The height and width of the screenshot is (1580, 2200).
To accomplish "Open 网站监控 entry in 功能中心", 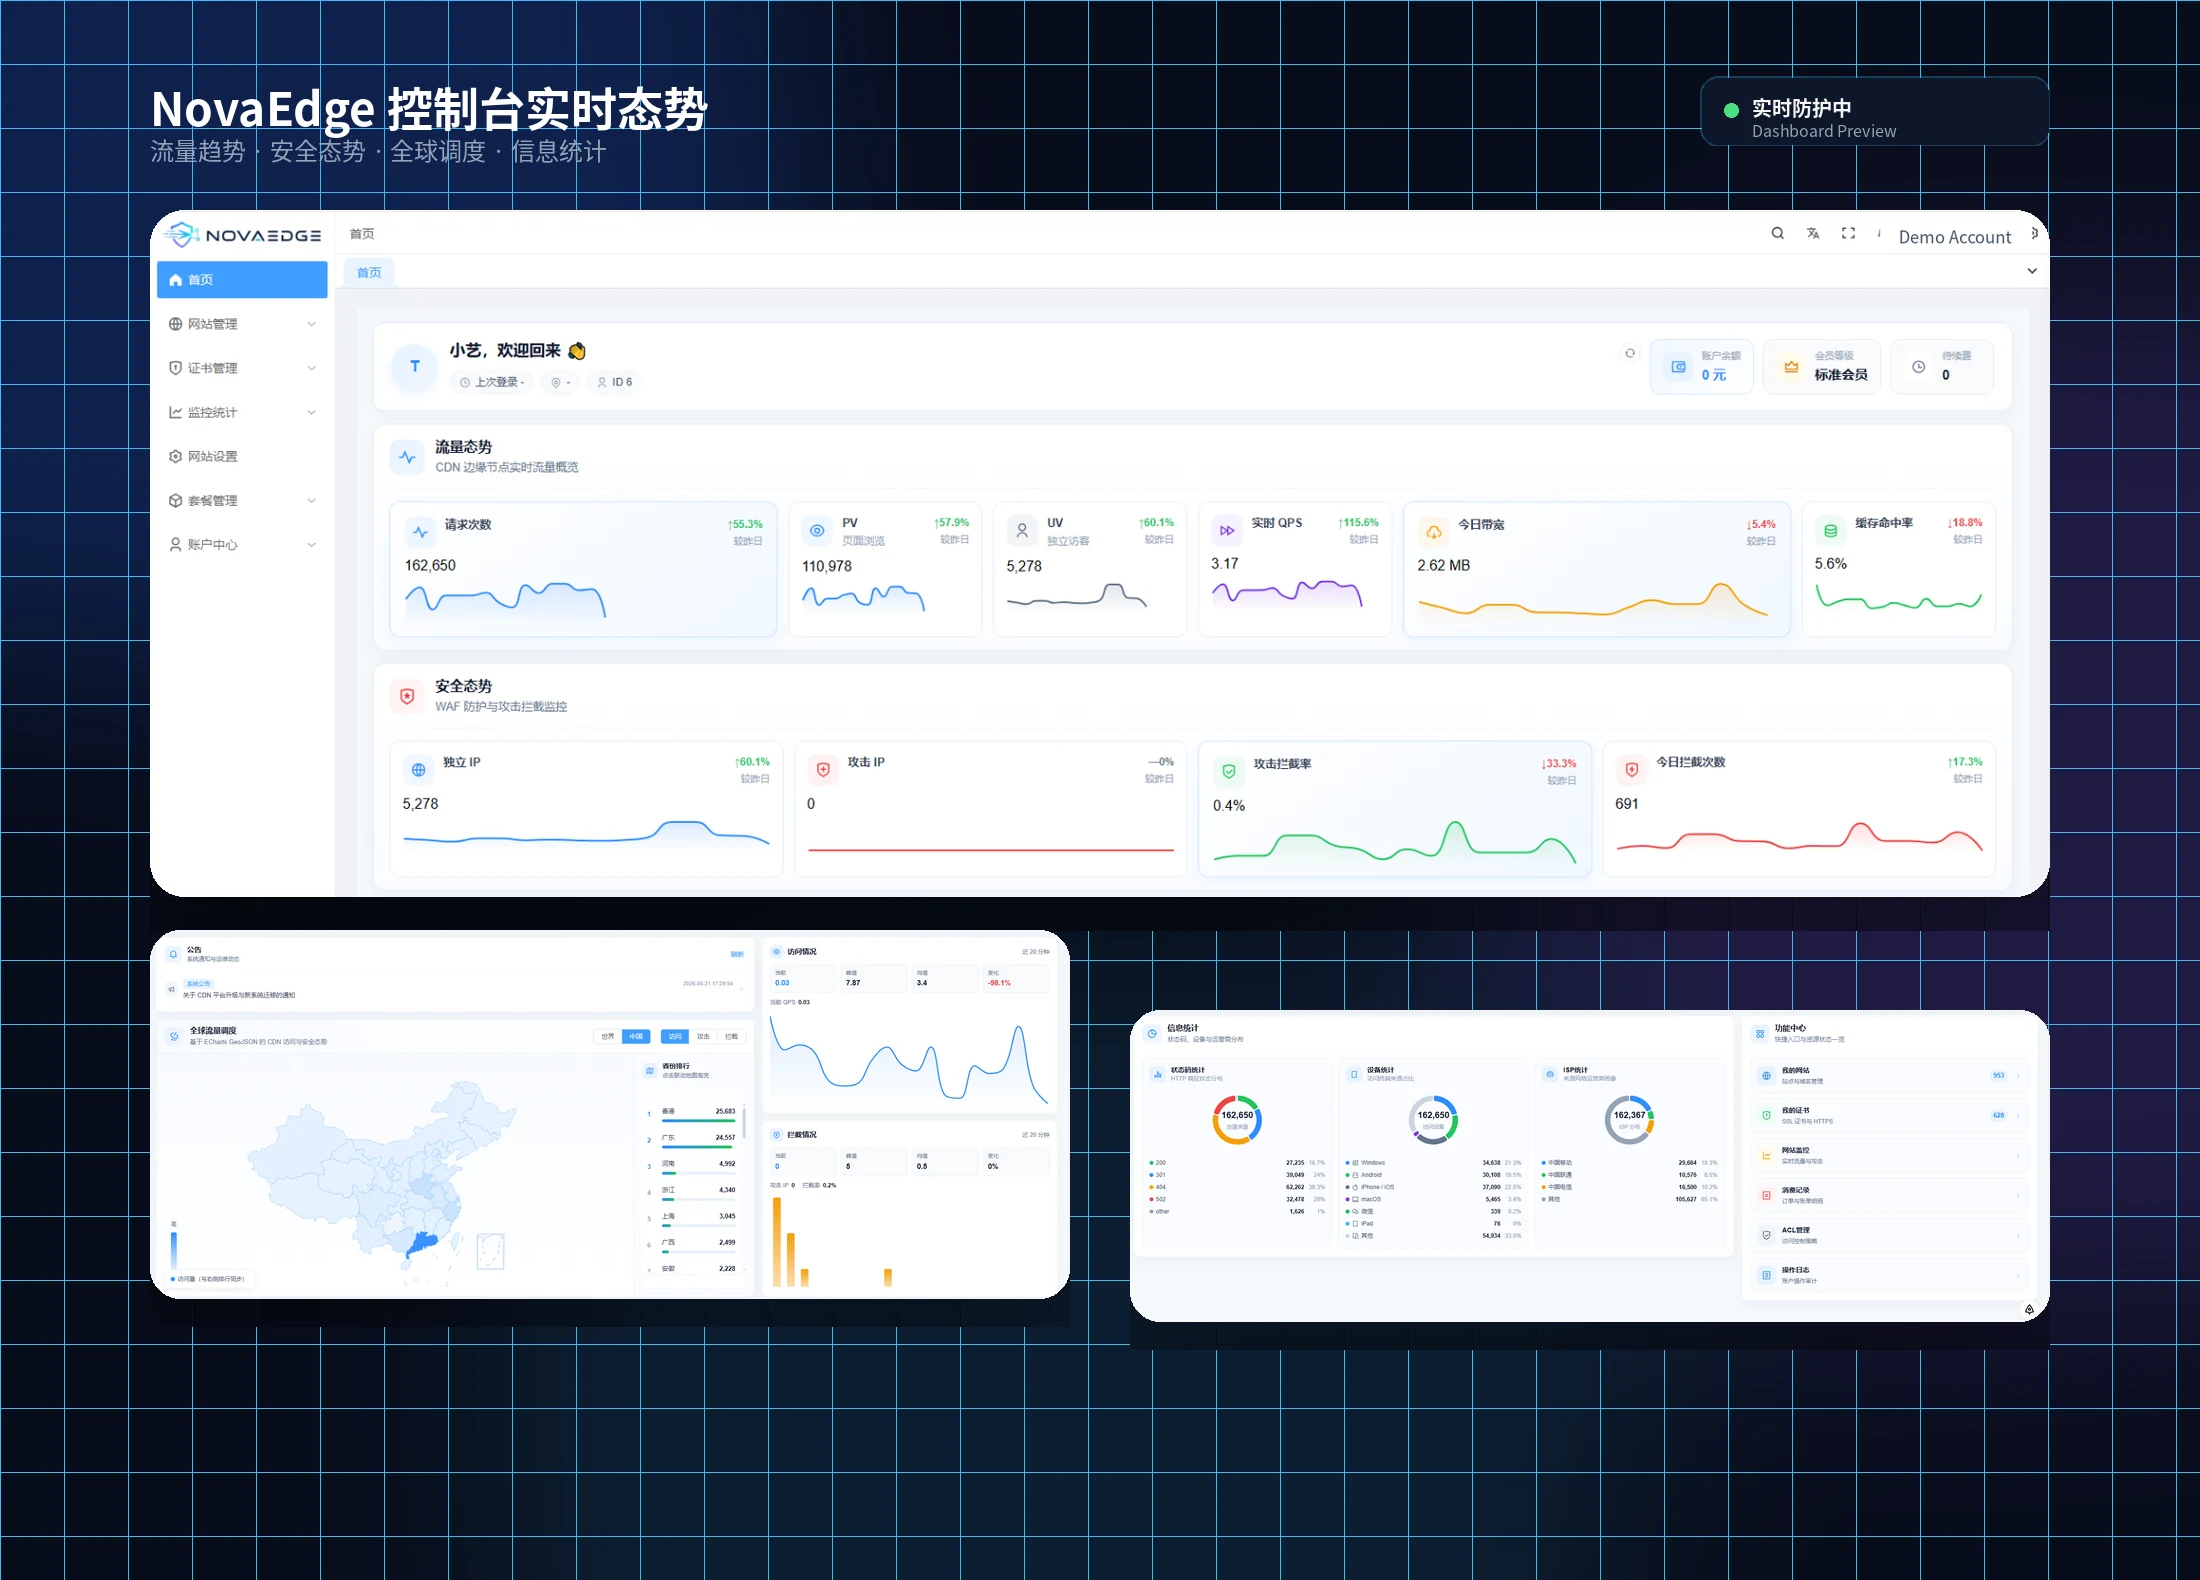I will coord(1889,1155).
